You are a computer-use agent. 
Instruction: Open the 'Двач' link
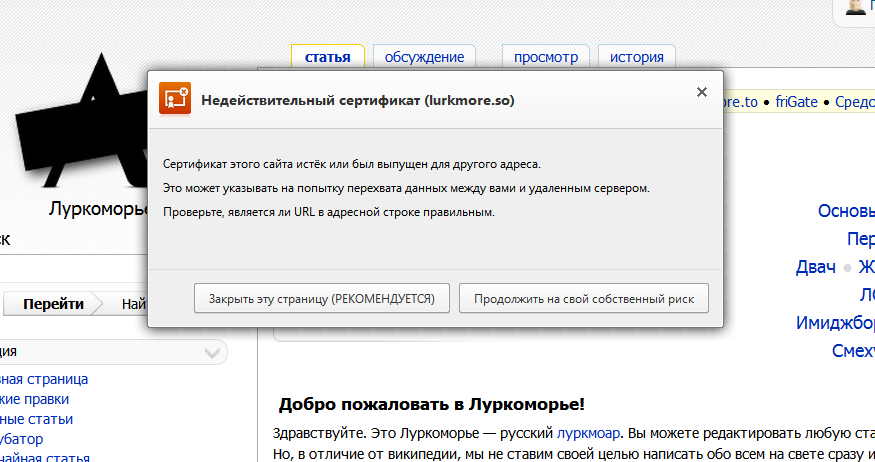coord(815,267)
